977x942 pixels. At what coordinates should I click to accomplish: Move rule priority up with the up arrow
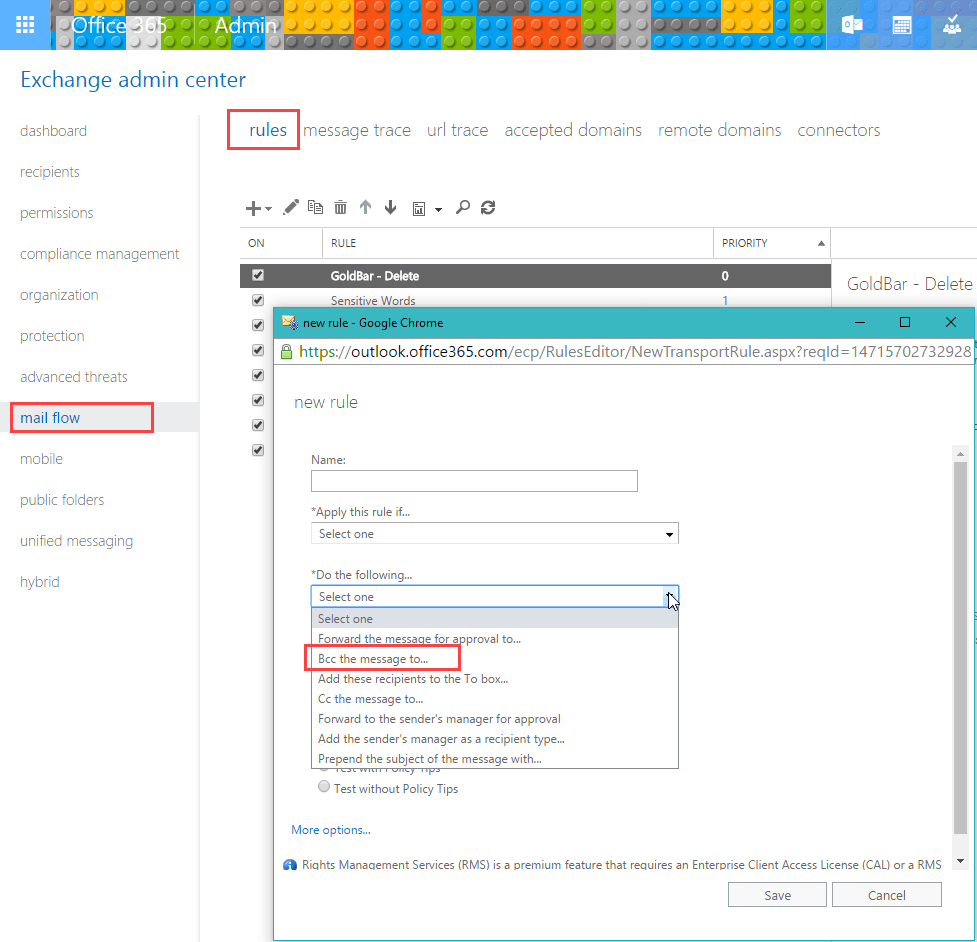pyautogui.click(x=366, y=207)
